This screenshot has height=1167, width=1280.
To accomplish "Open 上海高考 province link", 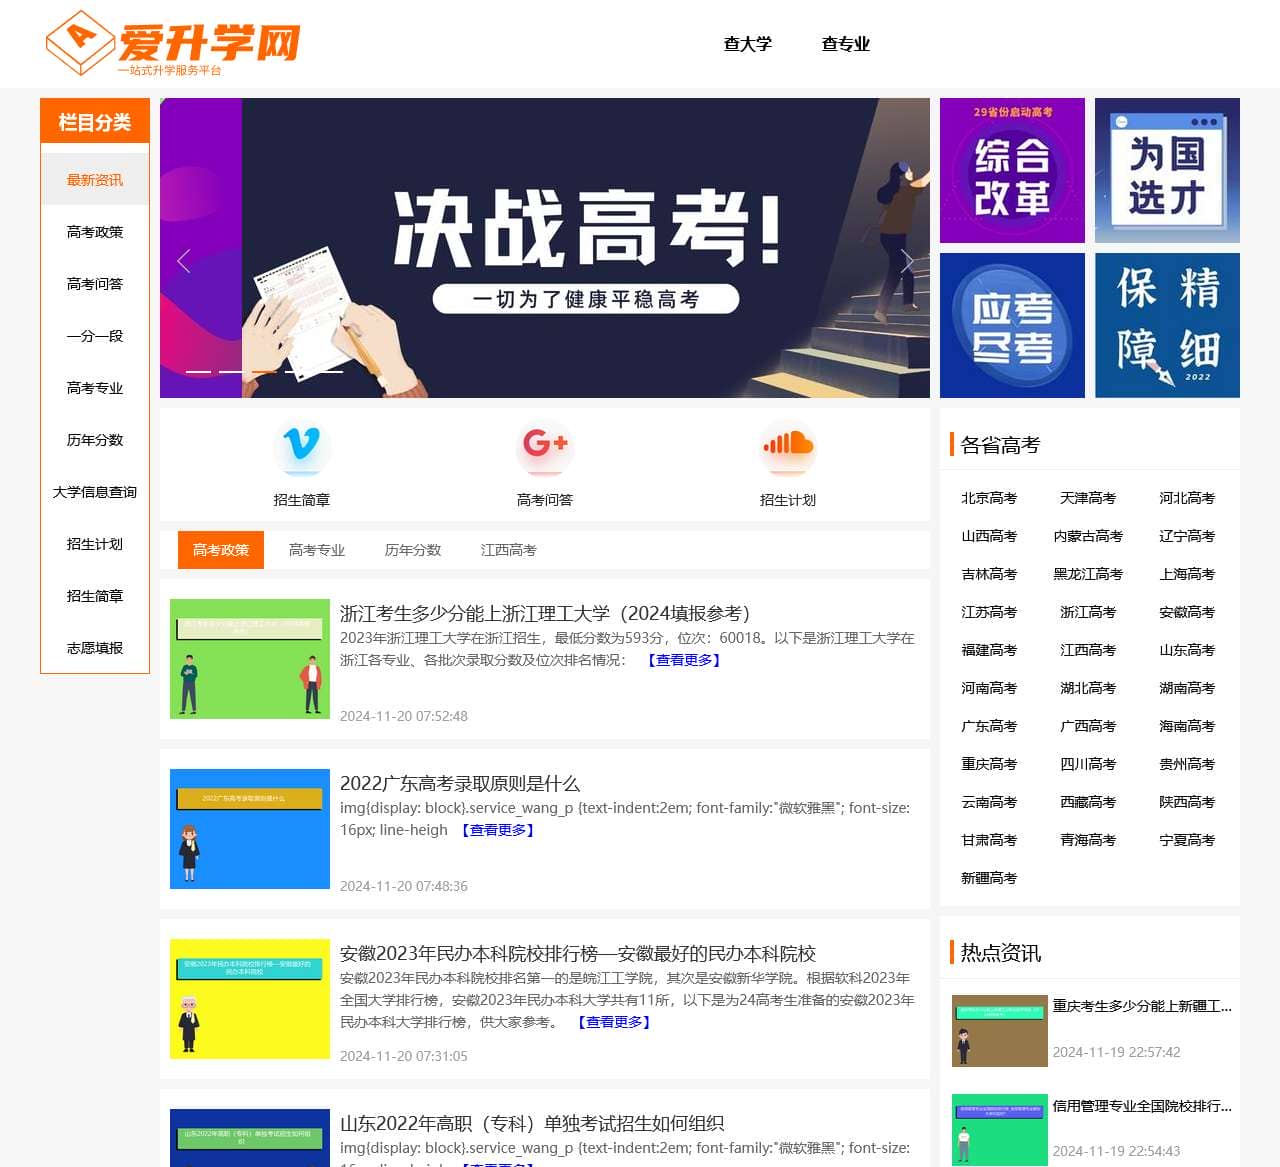I will [x=1187, y=574].
